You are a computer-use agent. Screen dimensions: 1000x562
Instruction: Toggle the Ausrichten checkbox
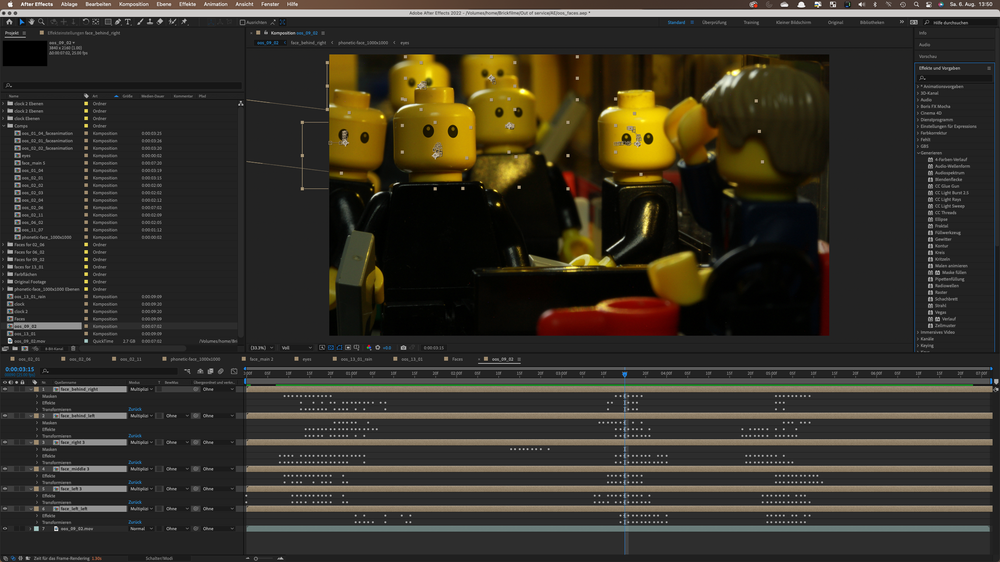242,22
